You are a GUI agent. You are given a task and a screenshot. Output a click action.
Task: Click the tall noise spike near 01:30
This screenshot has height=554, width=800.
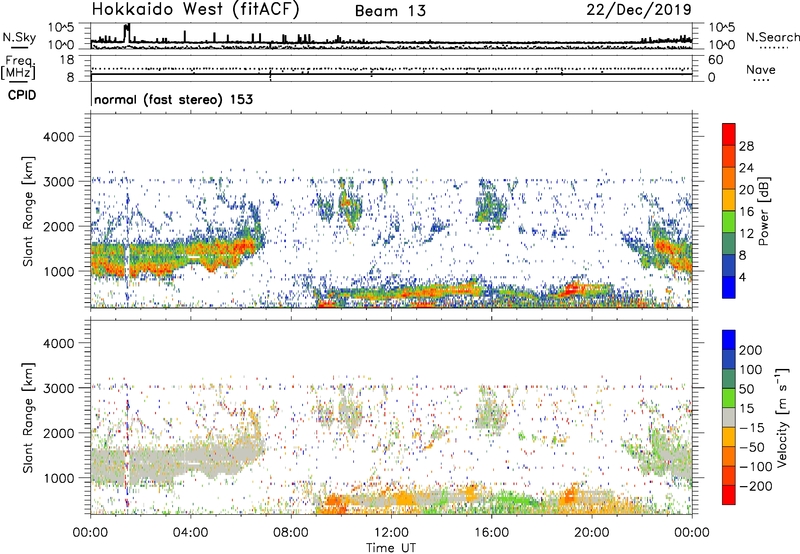point(127,32)
